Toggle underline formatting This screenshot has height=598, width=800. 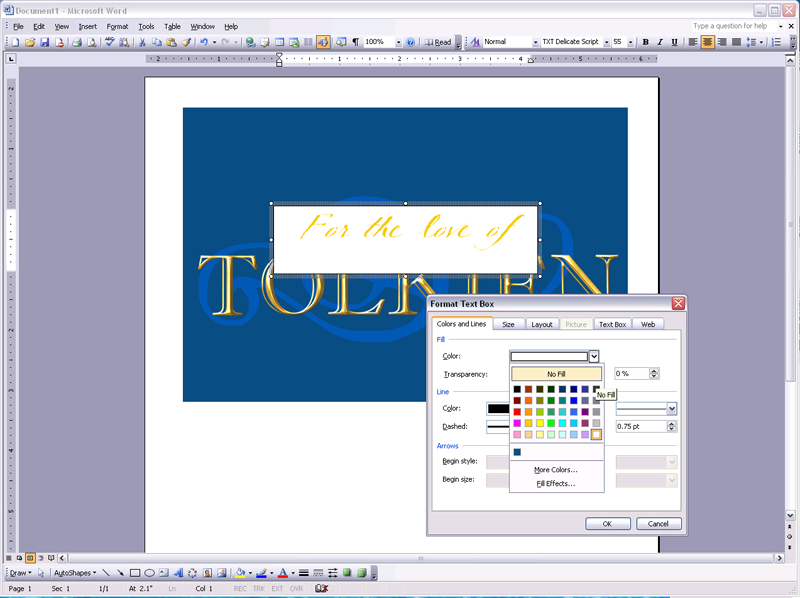[x=674, y=42]
